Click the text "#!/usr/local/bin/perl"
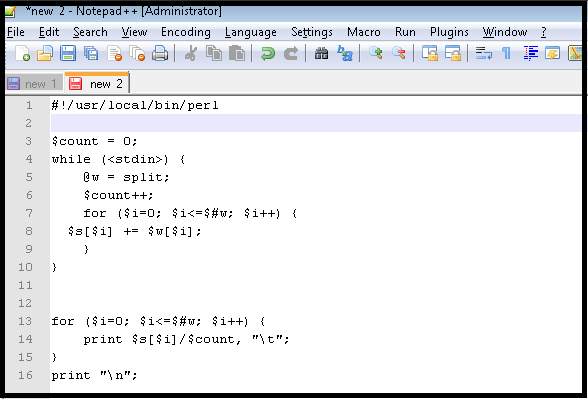Image resolution: width=588 pixels, height=399 pixels. point(135,105)
